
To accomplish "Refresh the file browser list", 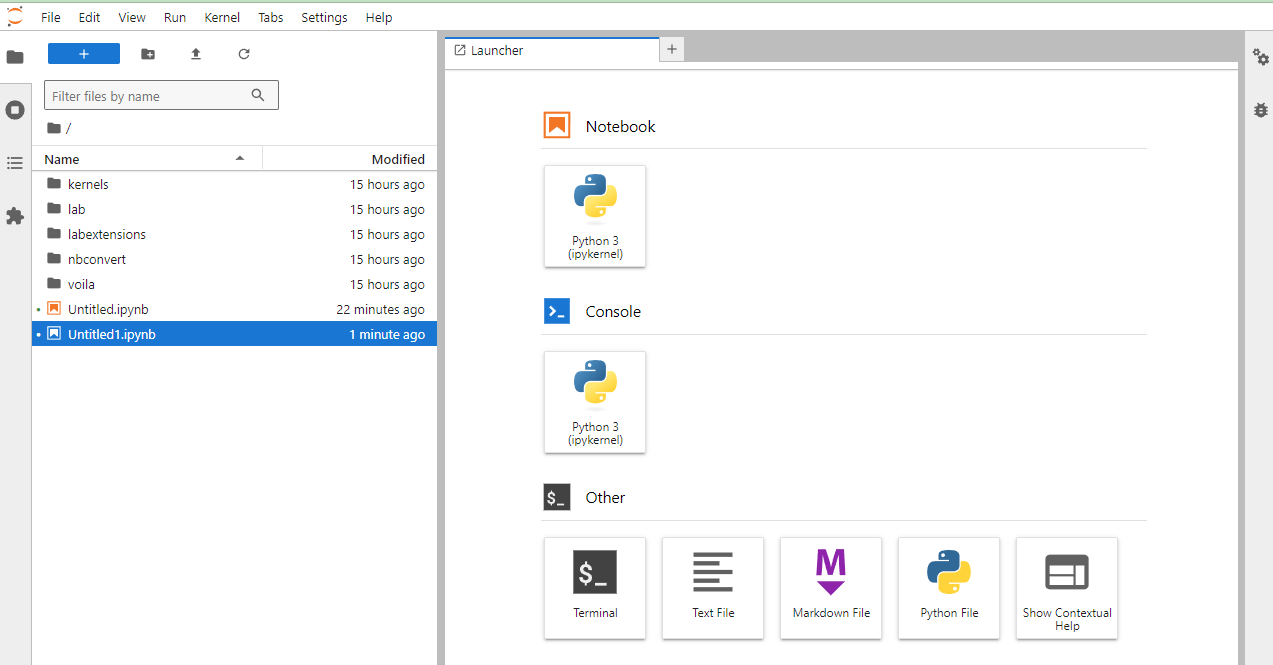I will [244, 54].
